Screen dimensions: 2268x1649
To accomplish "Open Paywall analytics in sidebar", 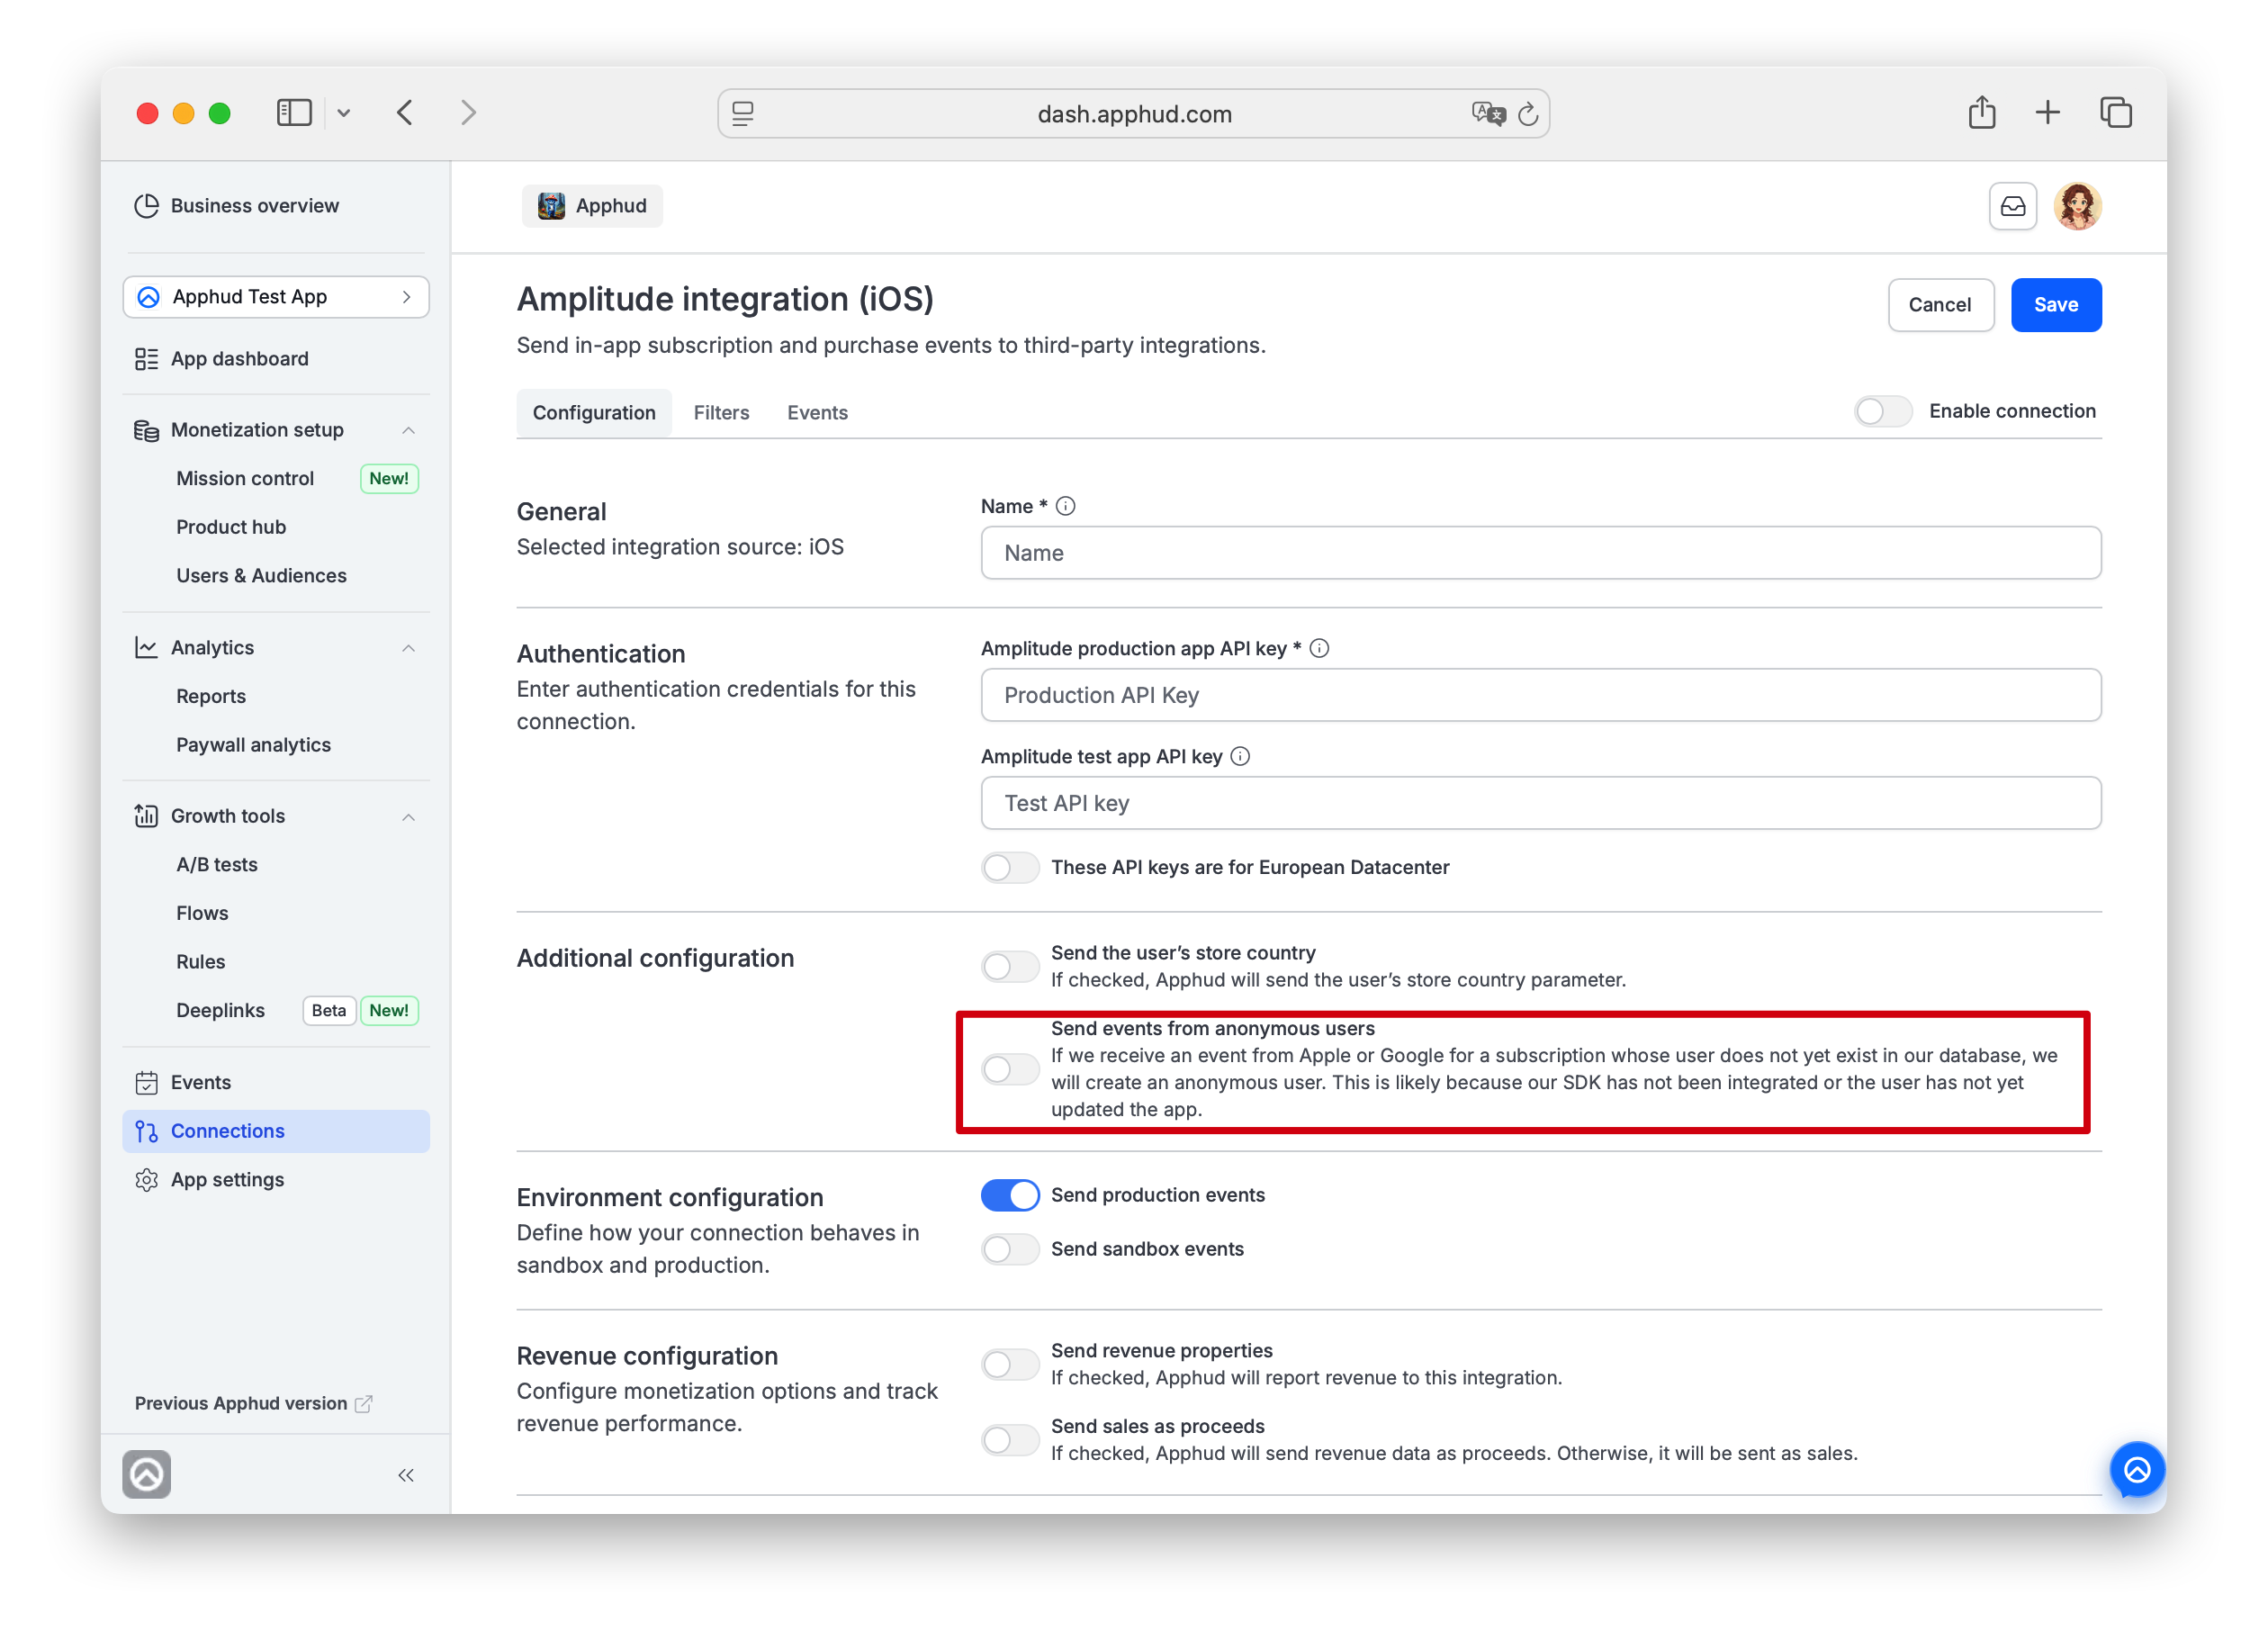I will pos(253,745).
